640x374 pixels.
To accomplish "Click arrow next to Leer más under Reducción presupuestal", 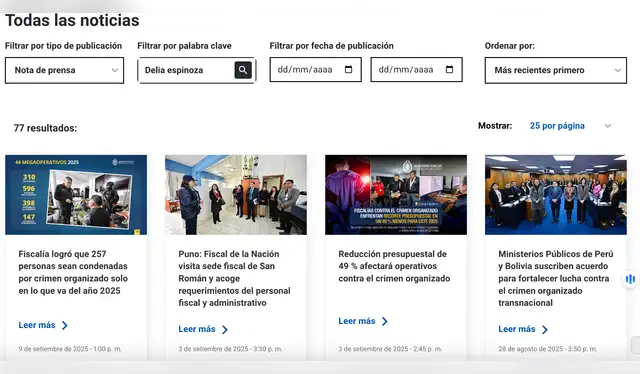I will 384,321.
